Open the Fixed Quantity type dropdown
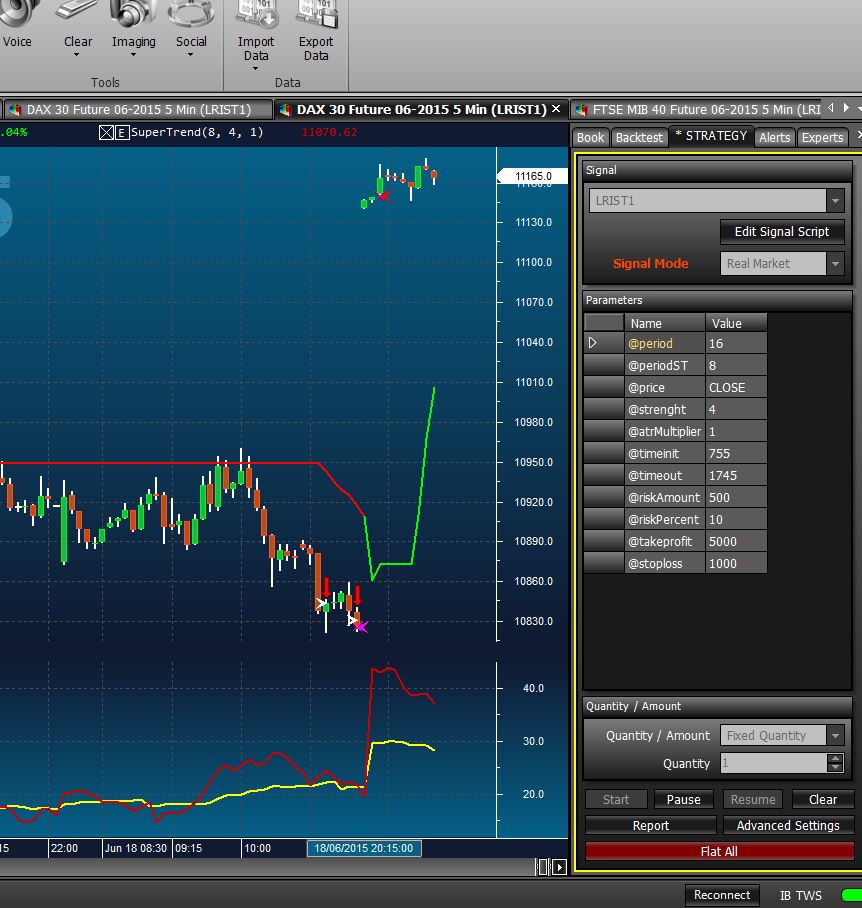862x908 pixels. point(835,735)
